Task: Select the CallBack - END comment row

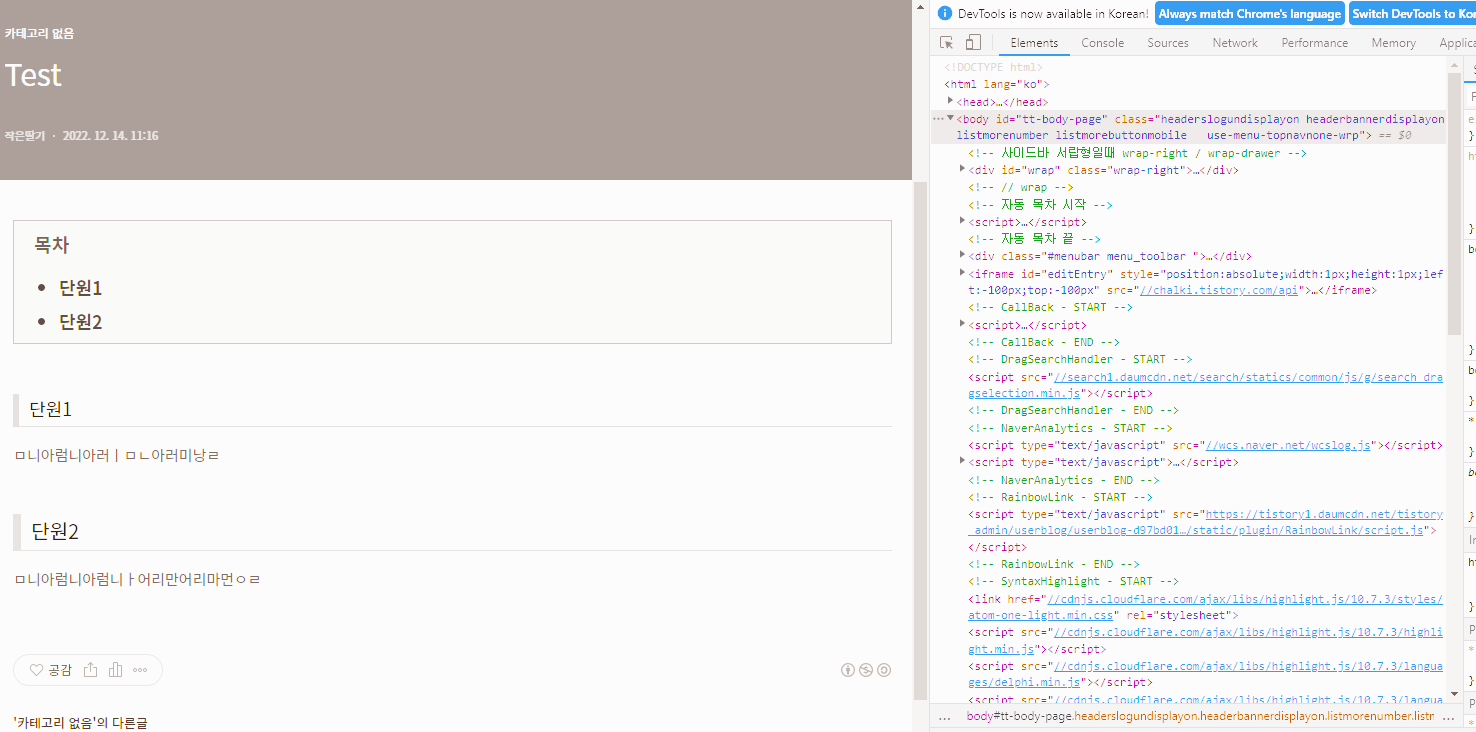Action: [x=1044, y=342]
